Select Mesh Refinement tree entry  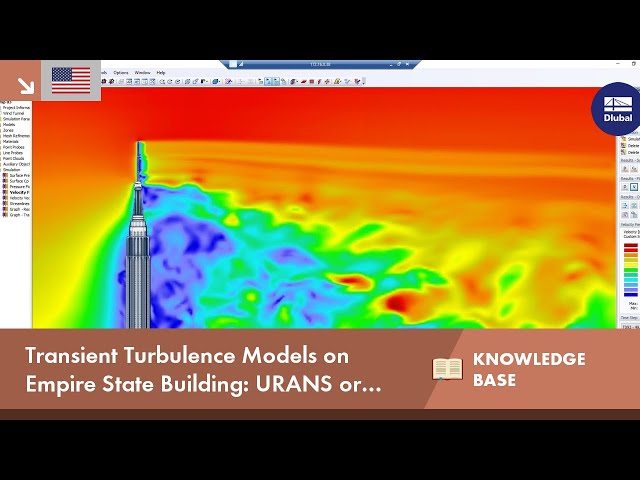(x=16, y=136)
